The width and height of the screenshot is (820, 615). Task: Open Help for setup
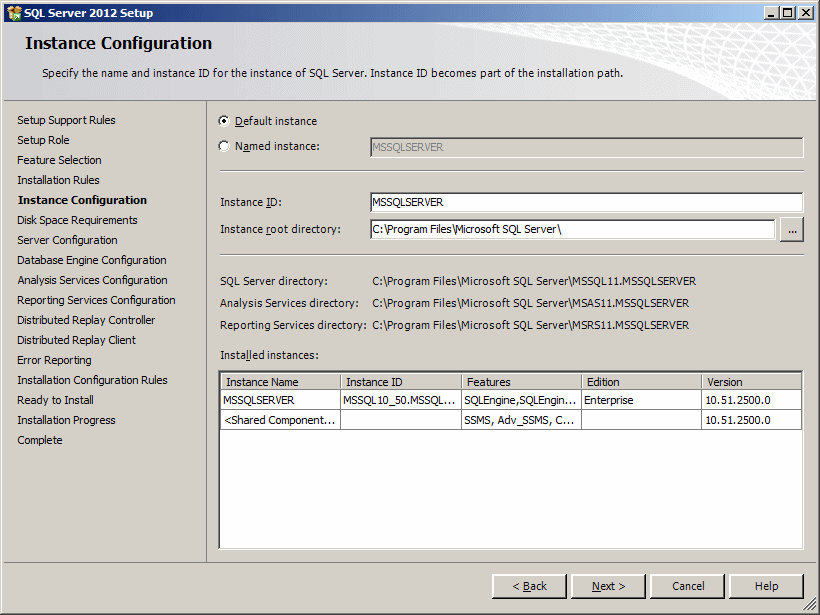(766, 586)
